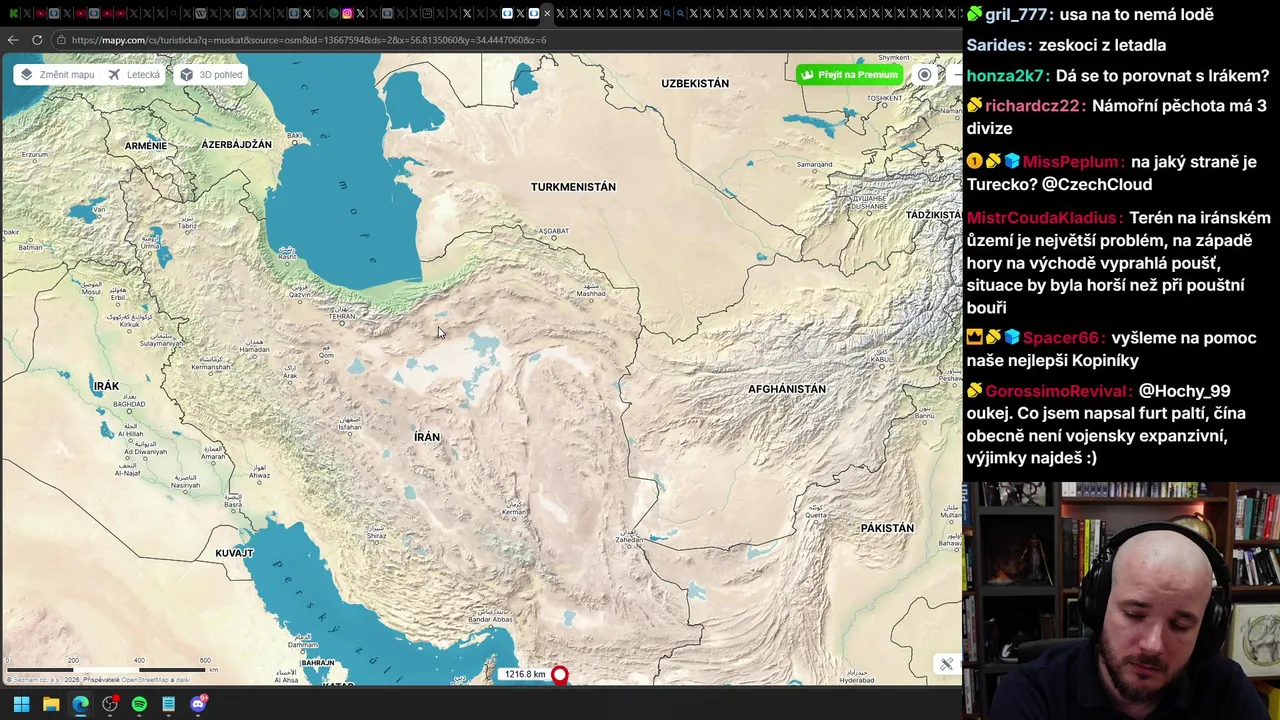Select Mashhad city label on the map
Screen dimensions: 1280x720
click(590, 291)
